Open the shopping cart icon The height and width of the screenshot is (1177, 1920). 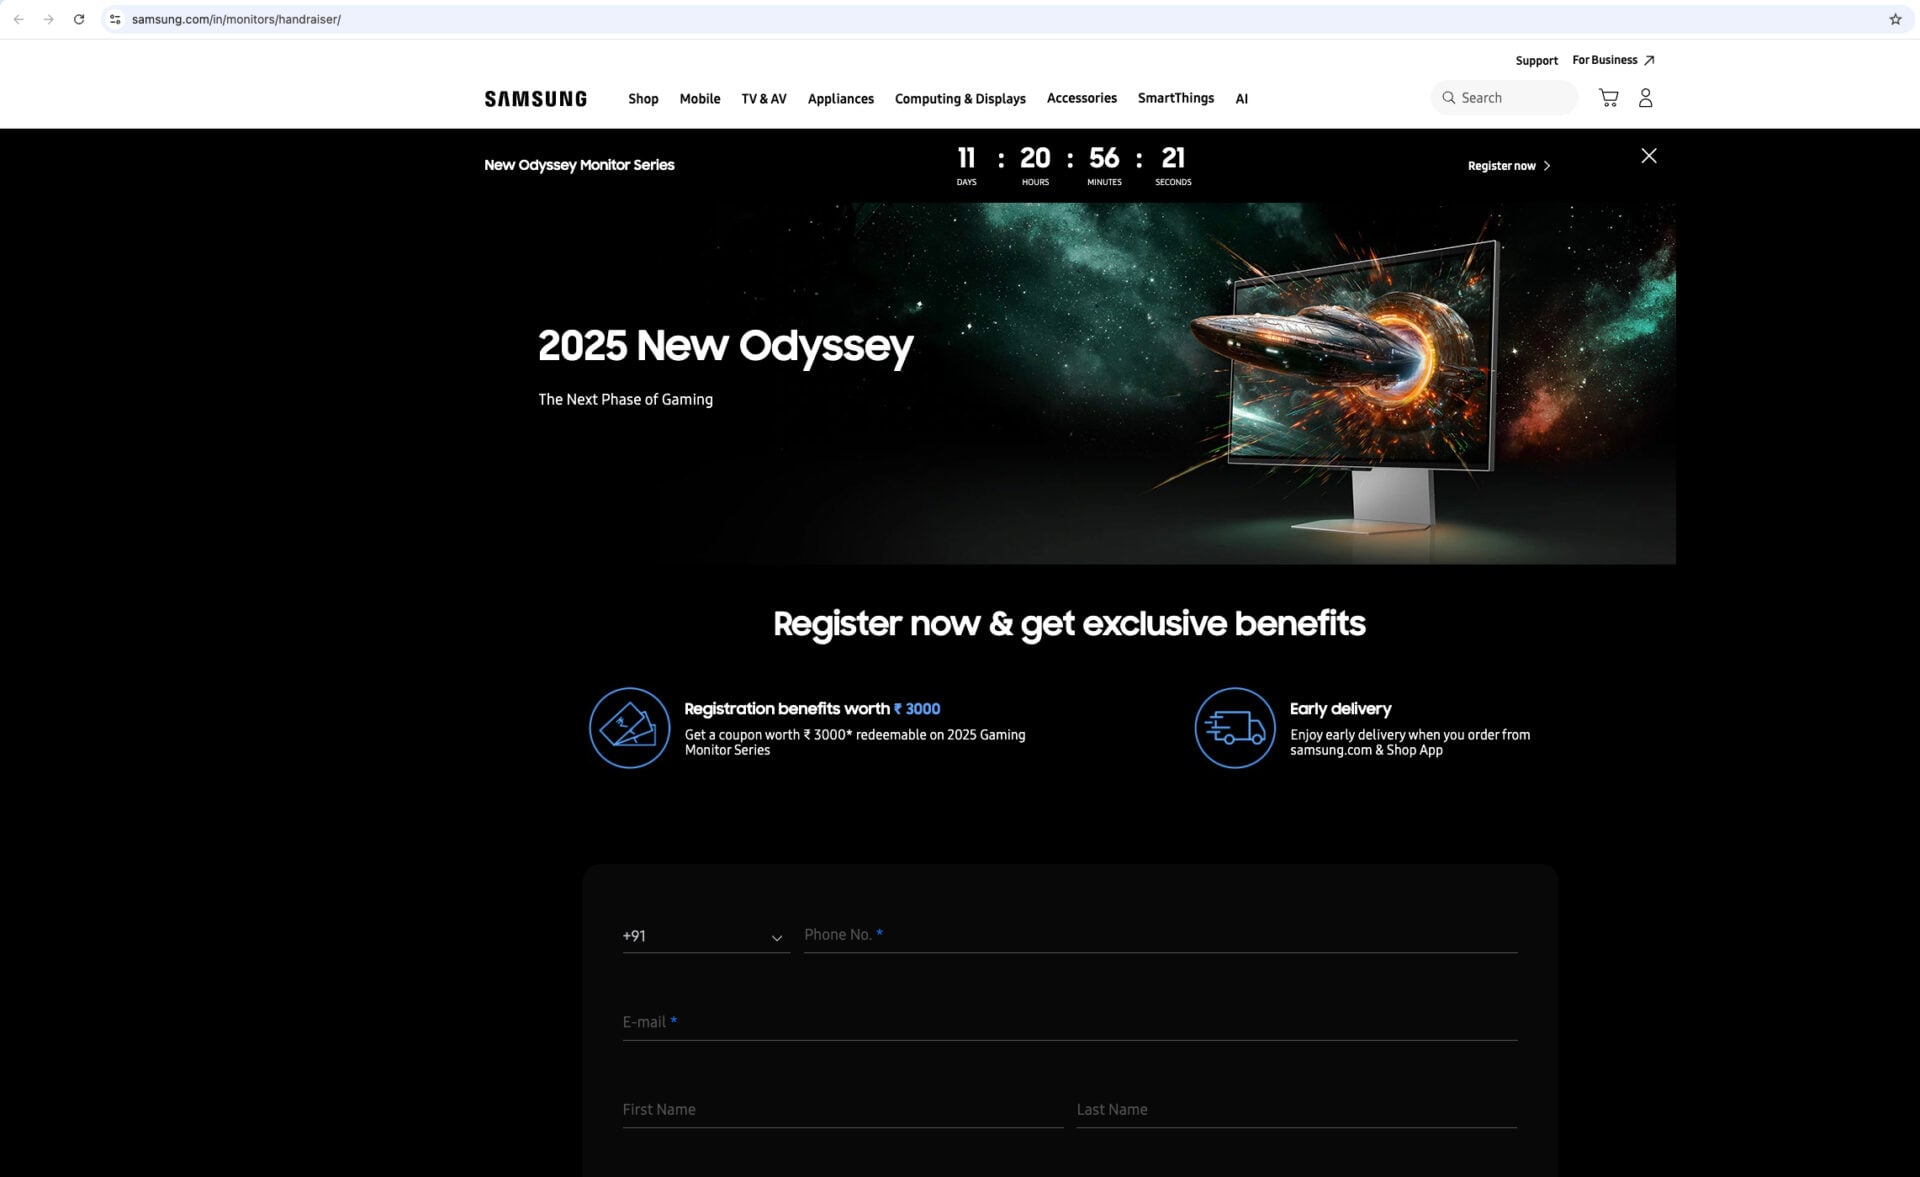1608,98
